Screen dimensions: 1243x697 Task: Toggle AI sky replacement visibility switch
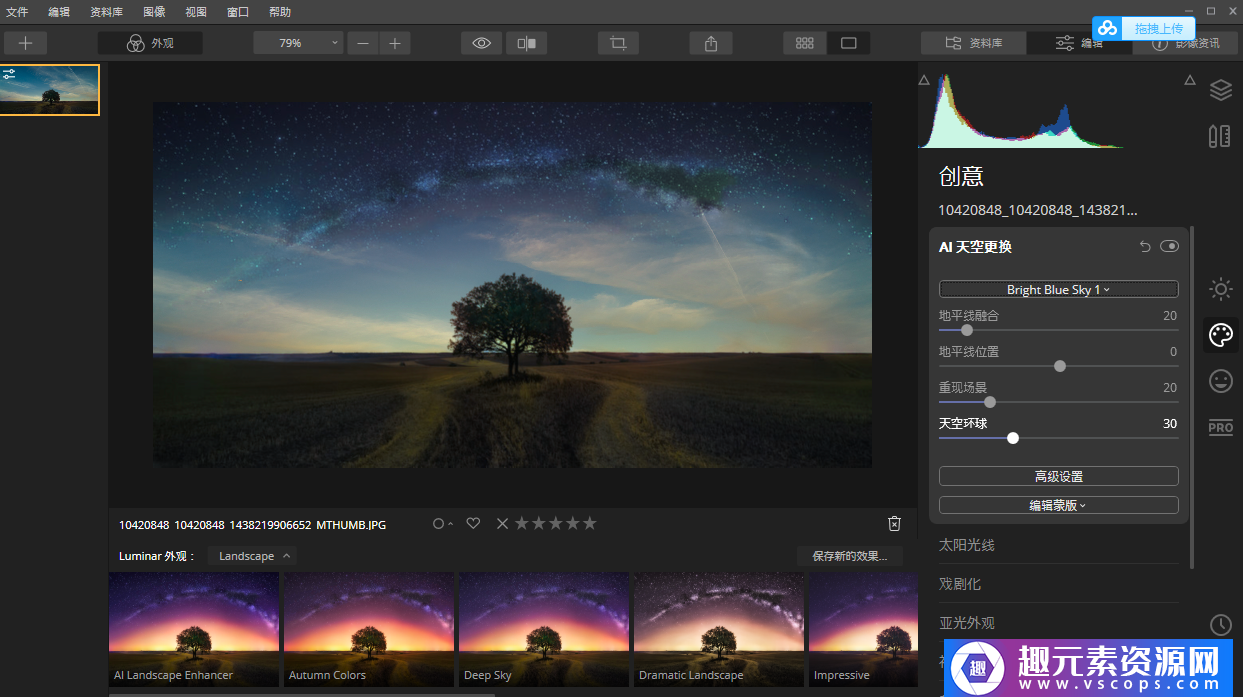[x=1169, y=247]
